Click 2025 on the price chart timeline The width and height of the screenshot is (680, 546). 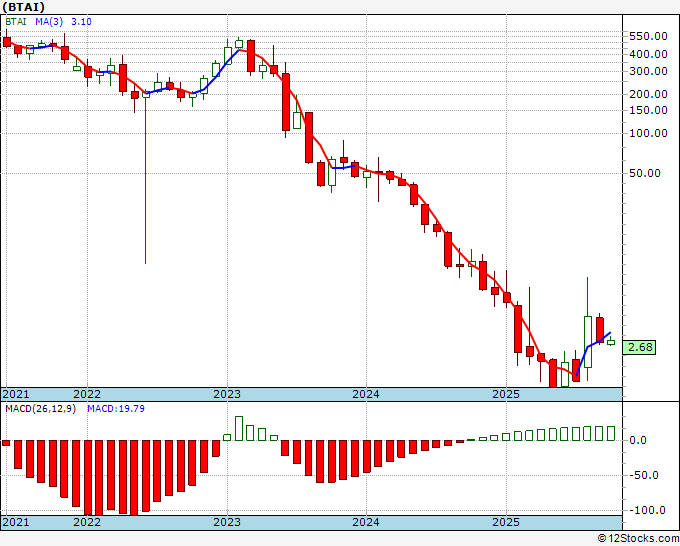coord(506,394)
